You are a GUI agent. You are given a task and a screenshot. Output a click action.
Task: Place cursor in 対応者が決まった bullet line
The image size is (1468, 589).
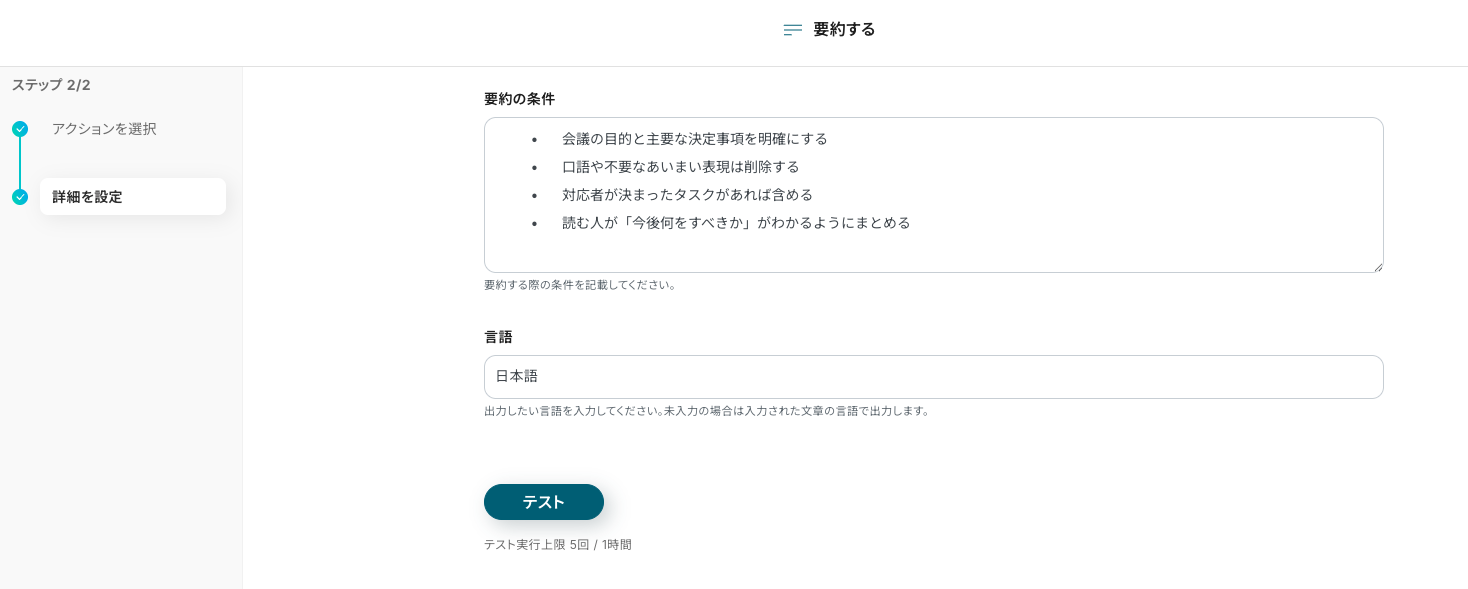coord(687,195)
